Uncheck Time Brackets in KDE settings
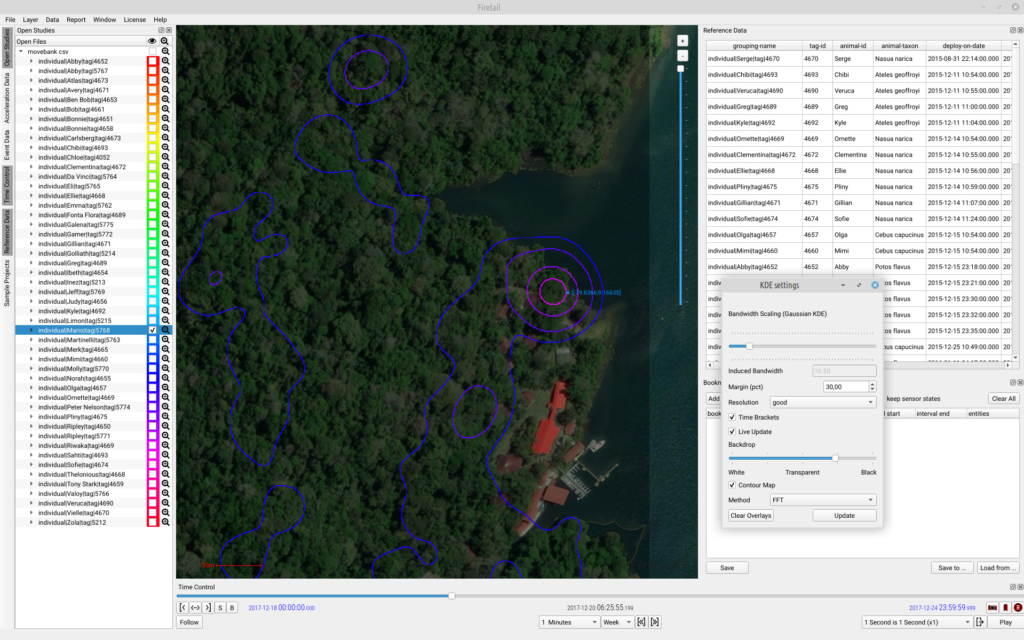This screenshot has height=640, width=1024. pyautogui.click(x=732, y=417)
